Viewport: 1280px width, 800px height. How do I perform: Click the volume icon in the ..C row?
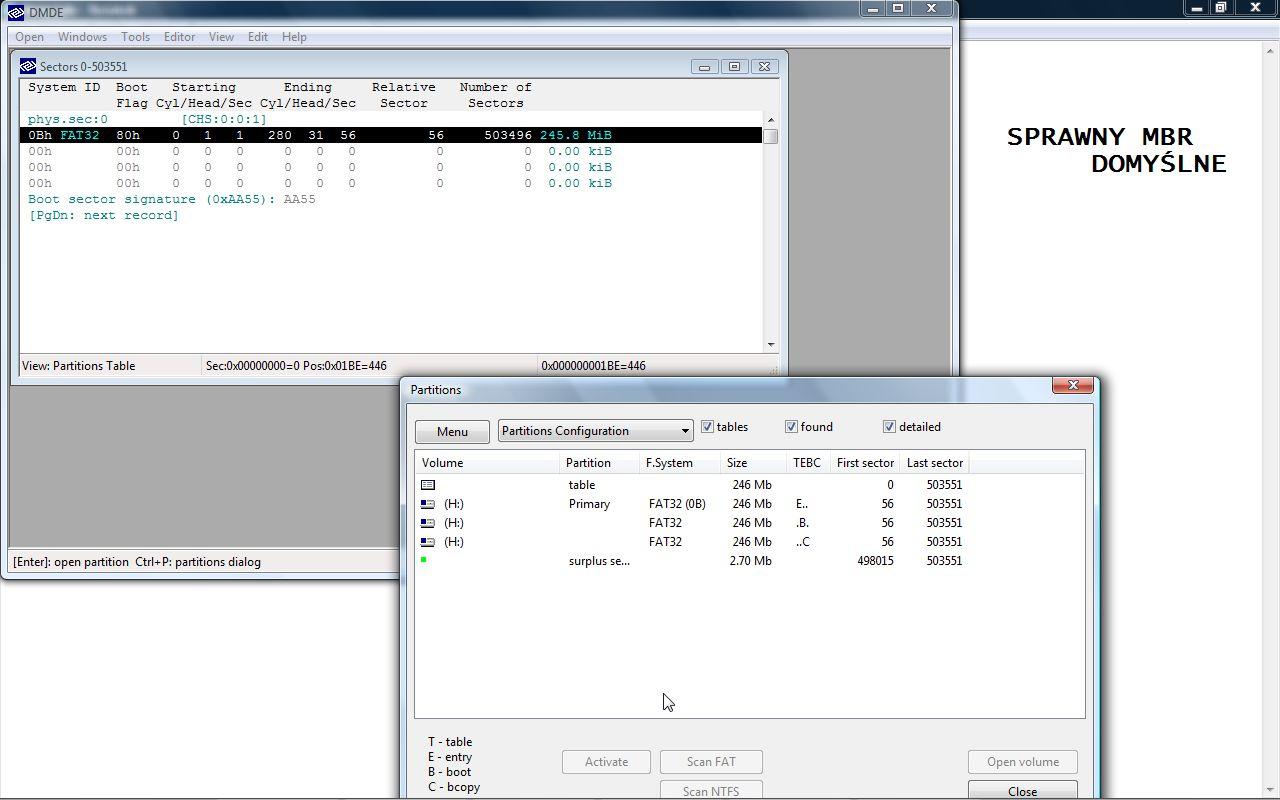pos(428,542)
